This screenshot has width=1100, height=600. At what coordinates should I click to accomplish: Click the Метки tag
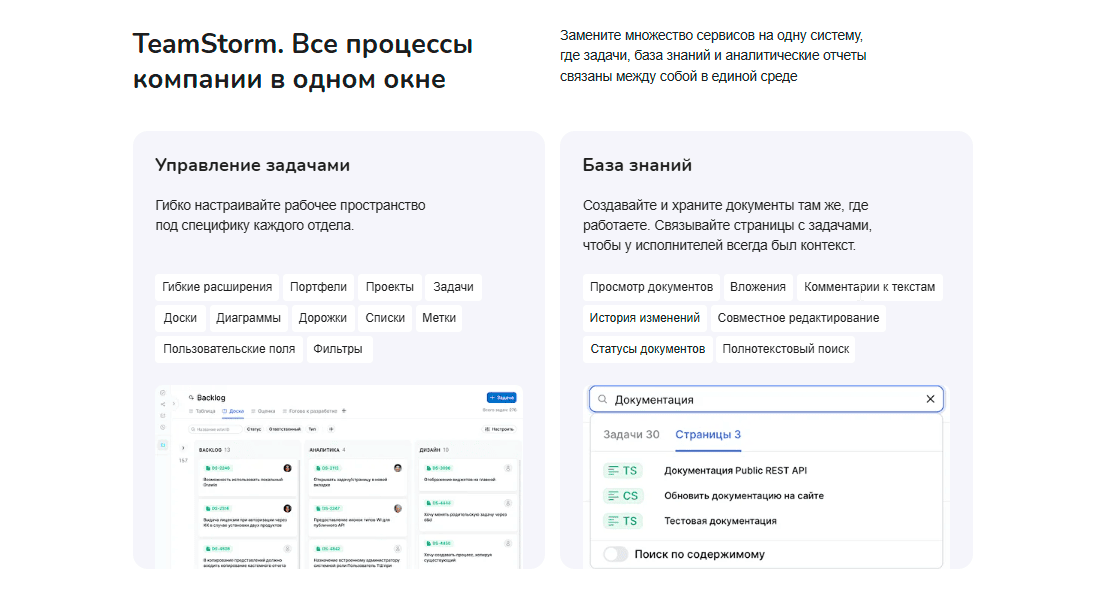click(439, 318)
